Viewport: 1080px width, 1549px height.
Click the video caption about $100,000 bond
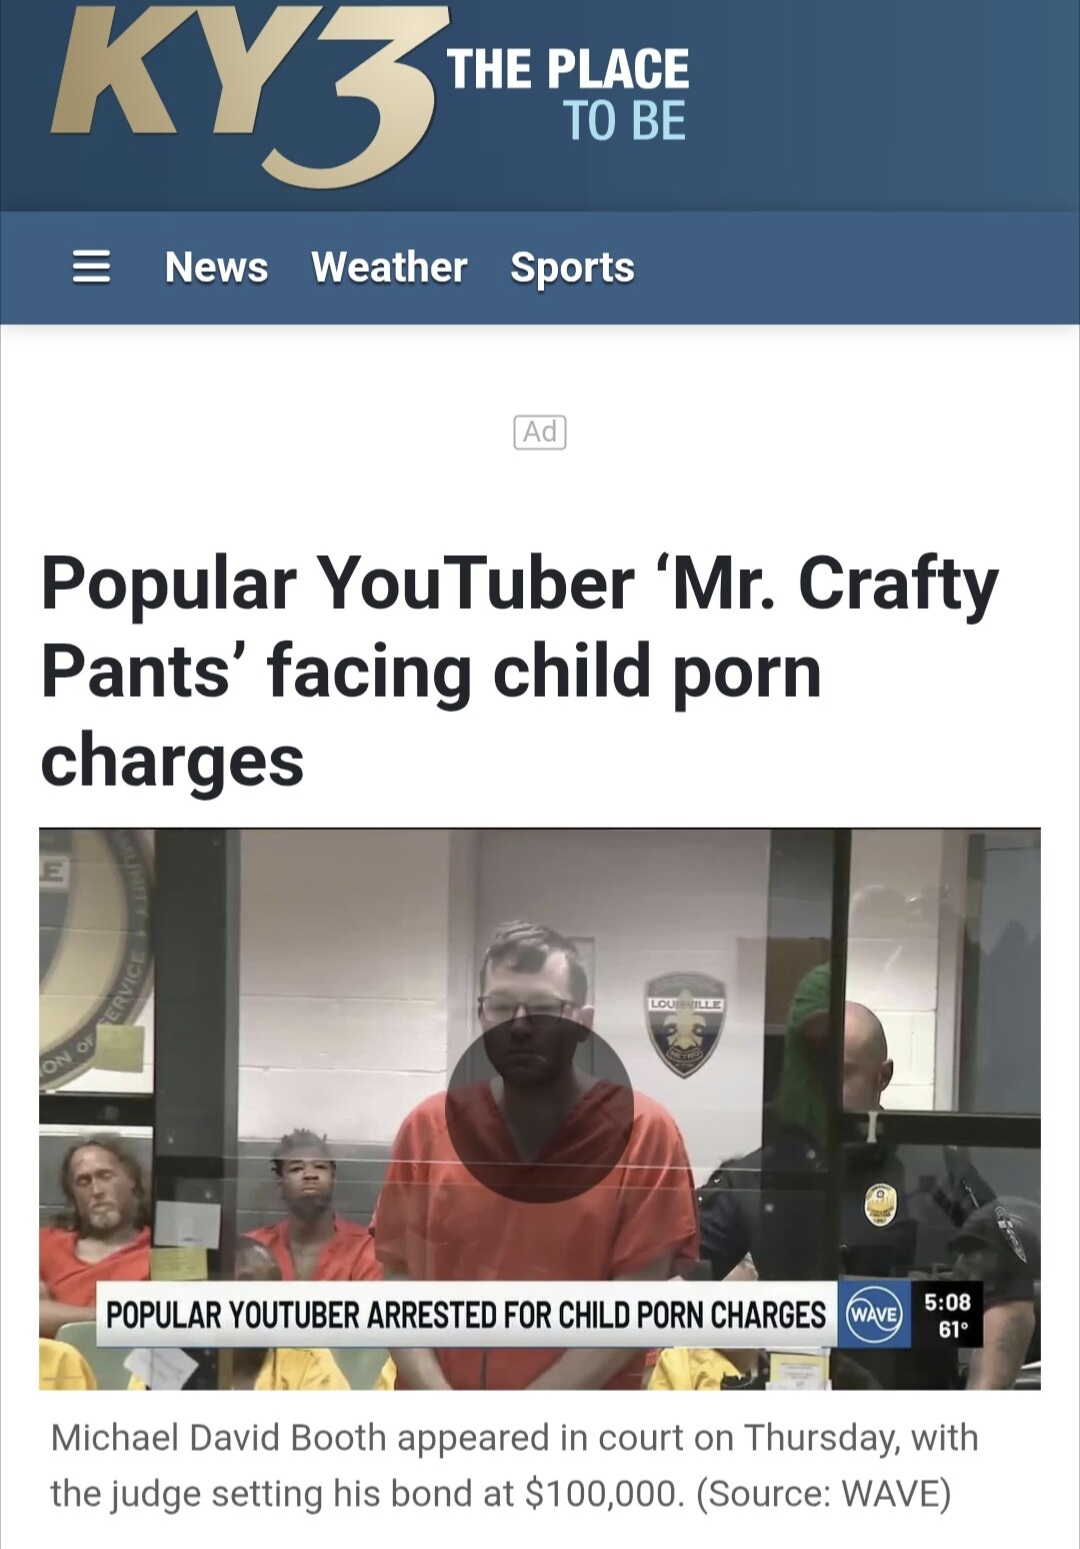(515, 1465)
